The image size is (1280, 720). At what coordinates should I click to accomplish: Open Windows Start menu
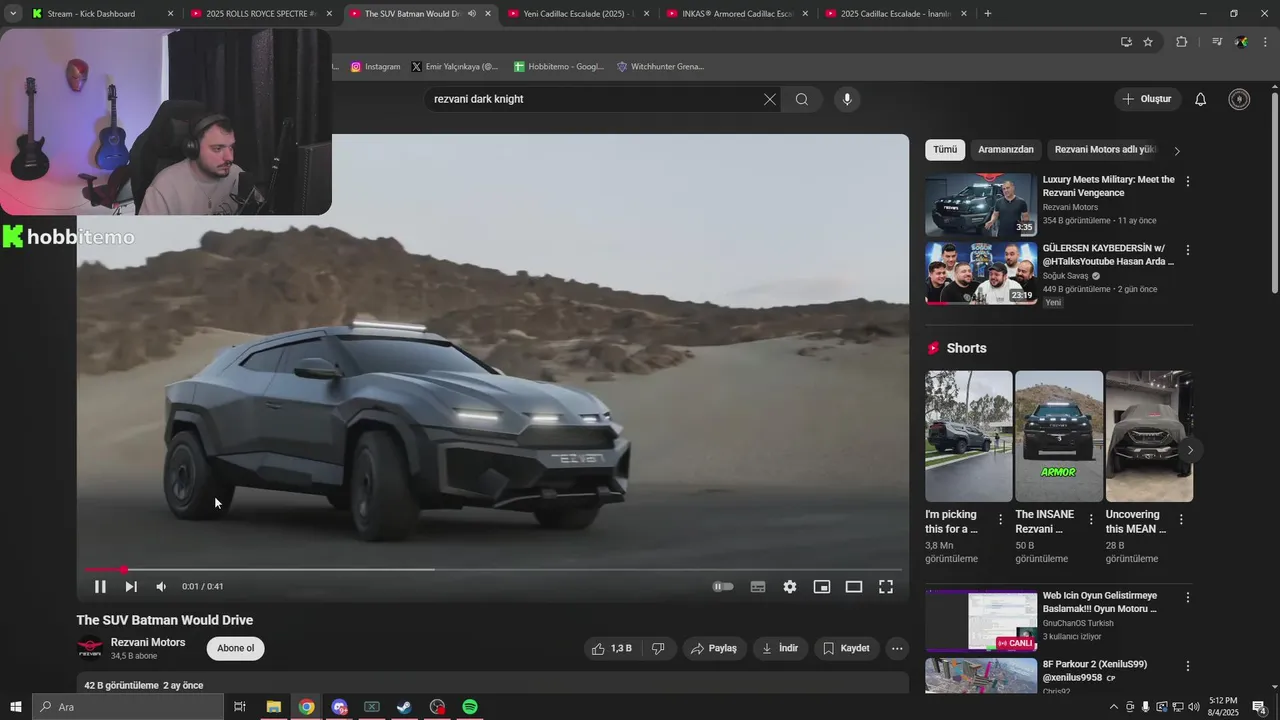point(15,707)
